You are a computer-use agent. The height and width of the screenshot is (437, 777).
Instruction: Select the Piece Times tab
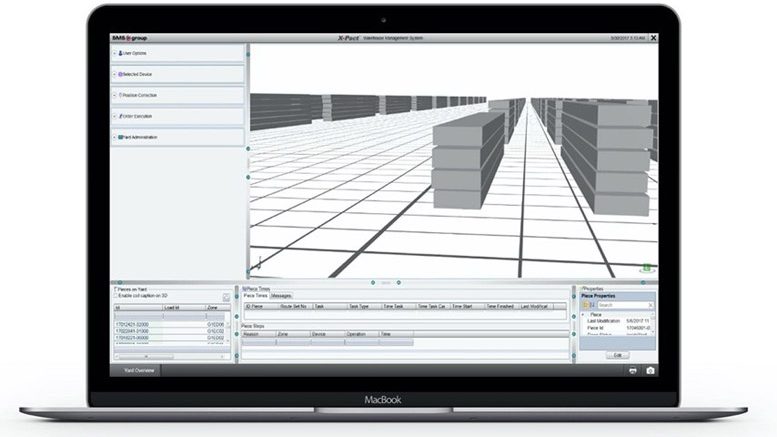pos(255,296)
